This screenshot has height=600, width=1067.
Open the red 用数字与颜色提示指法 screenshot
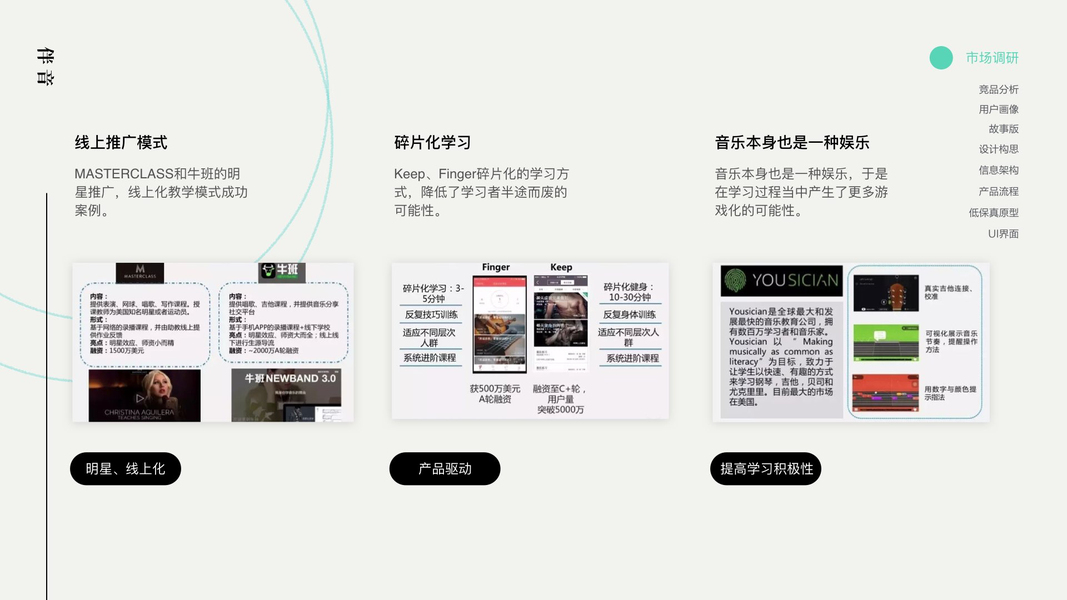click(x=885, y=393)
